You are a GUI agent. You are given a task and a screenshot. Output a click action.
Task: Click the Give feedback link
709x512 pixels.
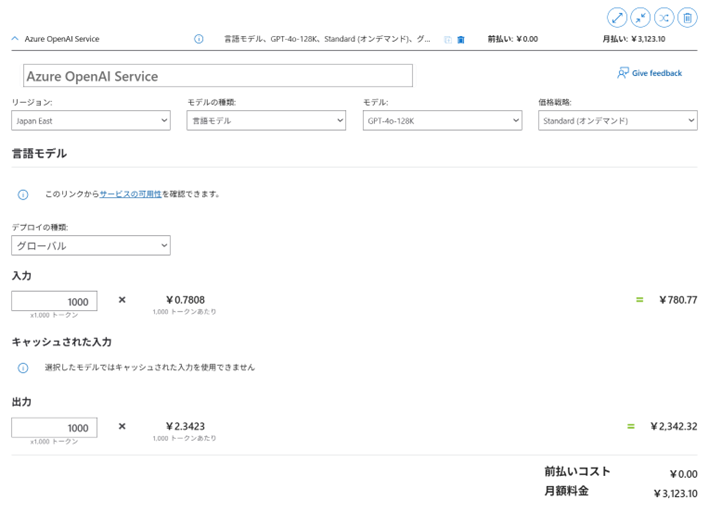click(650, 73)
